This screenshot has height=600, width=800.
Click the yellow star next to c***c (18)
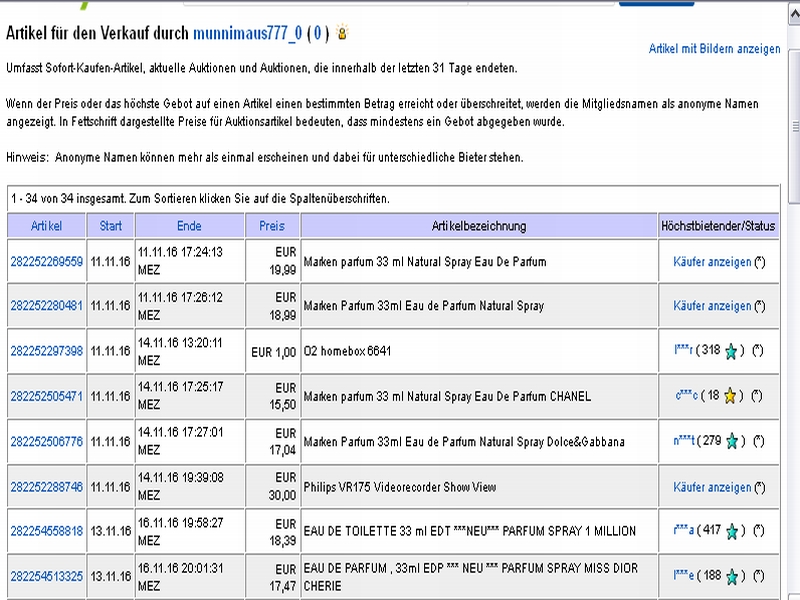pos(730,396)
